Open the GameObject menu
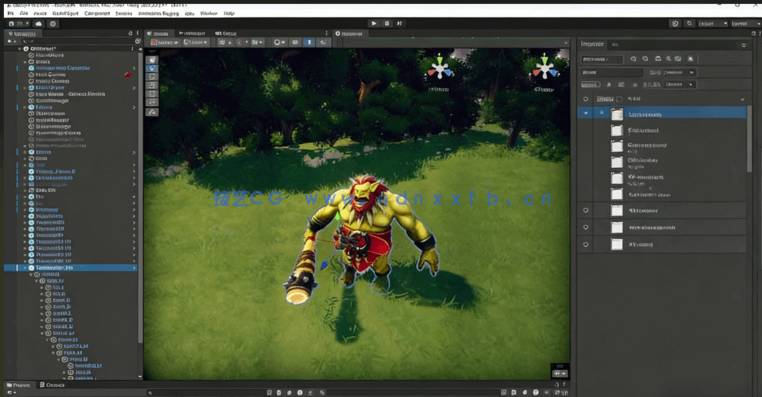Viewport: 762px width, 397px height. click(x=65, y=13)
